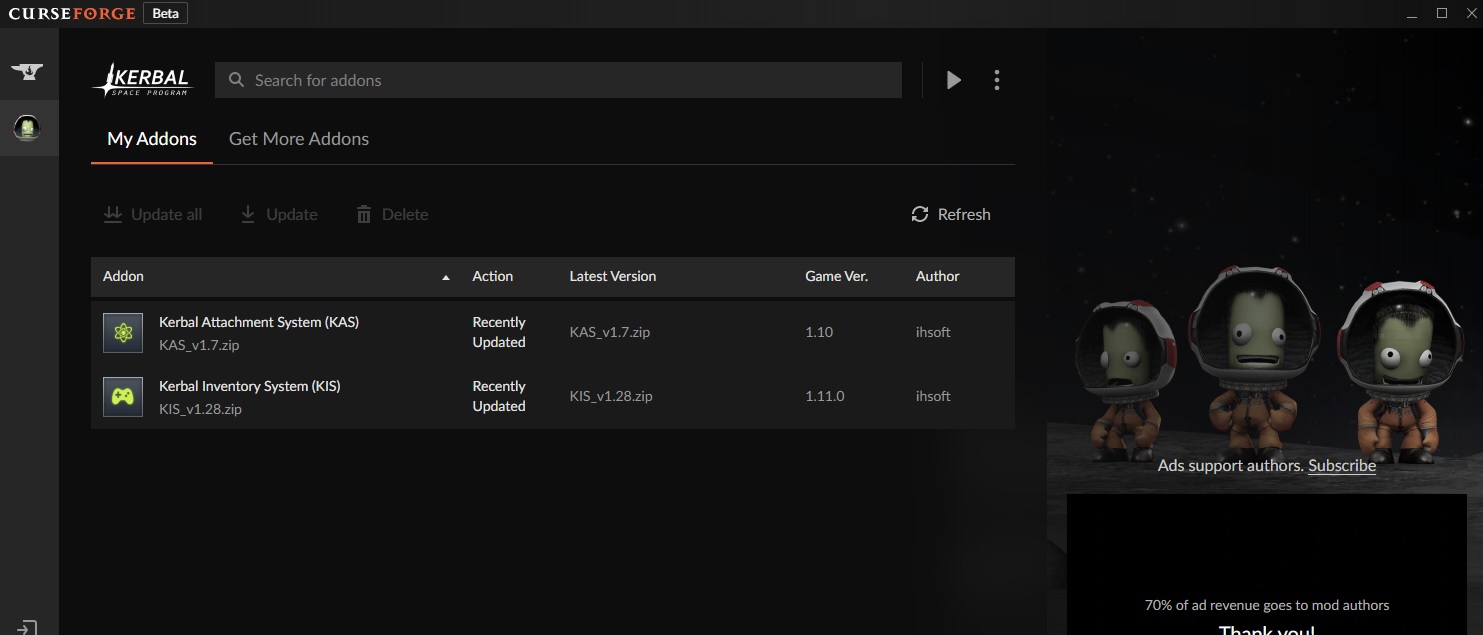The image size is (1483, 635).
Task: Sort by Latest Version column header
Action: (612, 276)
